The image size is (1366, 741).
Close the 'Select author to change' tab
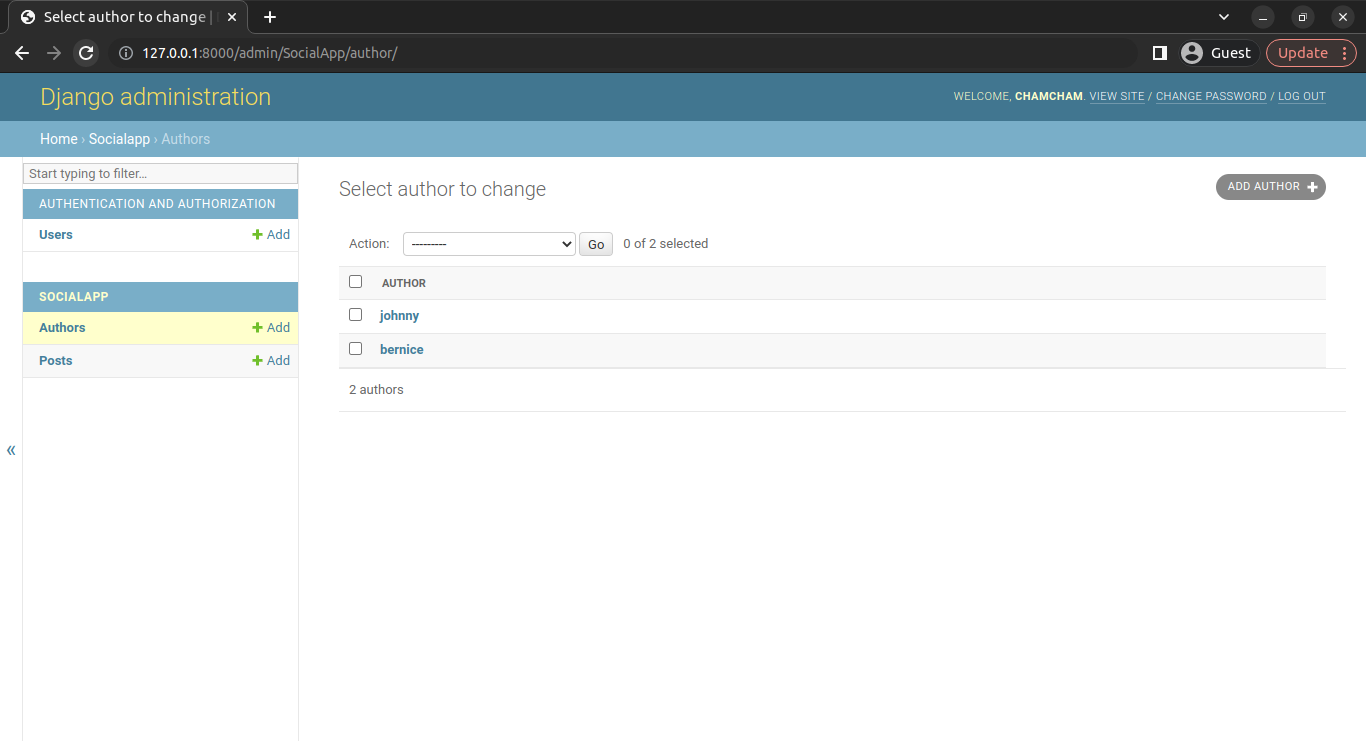click(x=232, y=17)
